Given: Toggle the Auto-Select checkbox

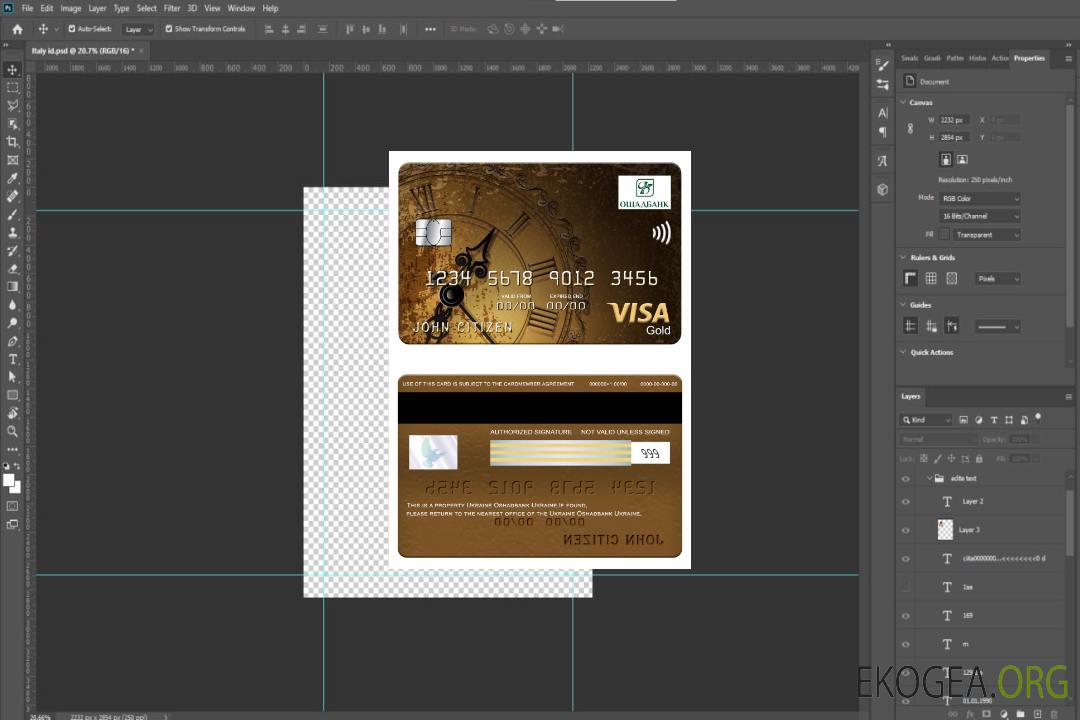Looking at the screenshot, I should pyautogui.click(x=72, y=29).
